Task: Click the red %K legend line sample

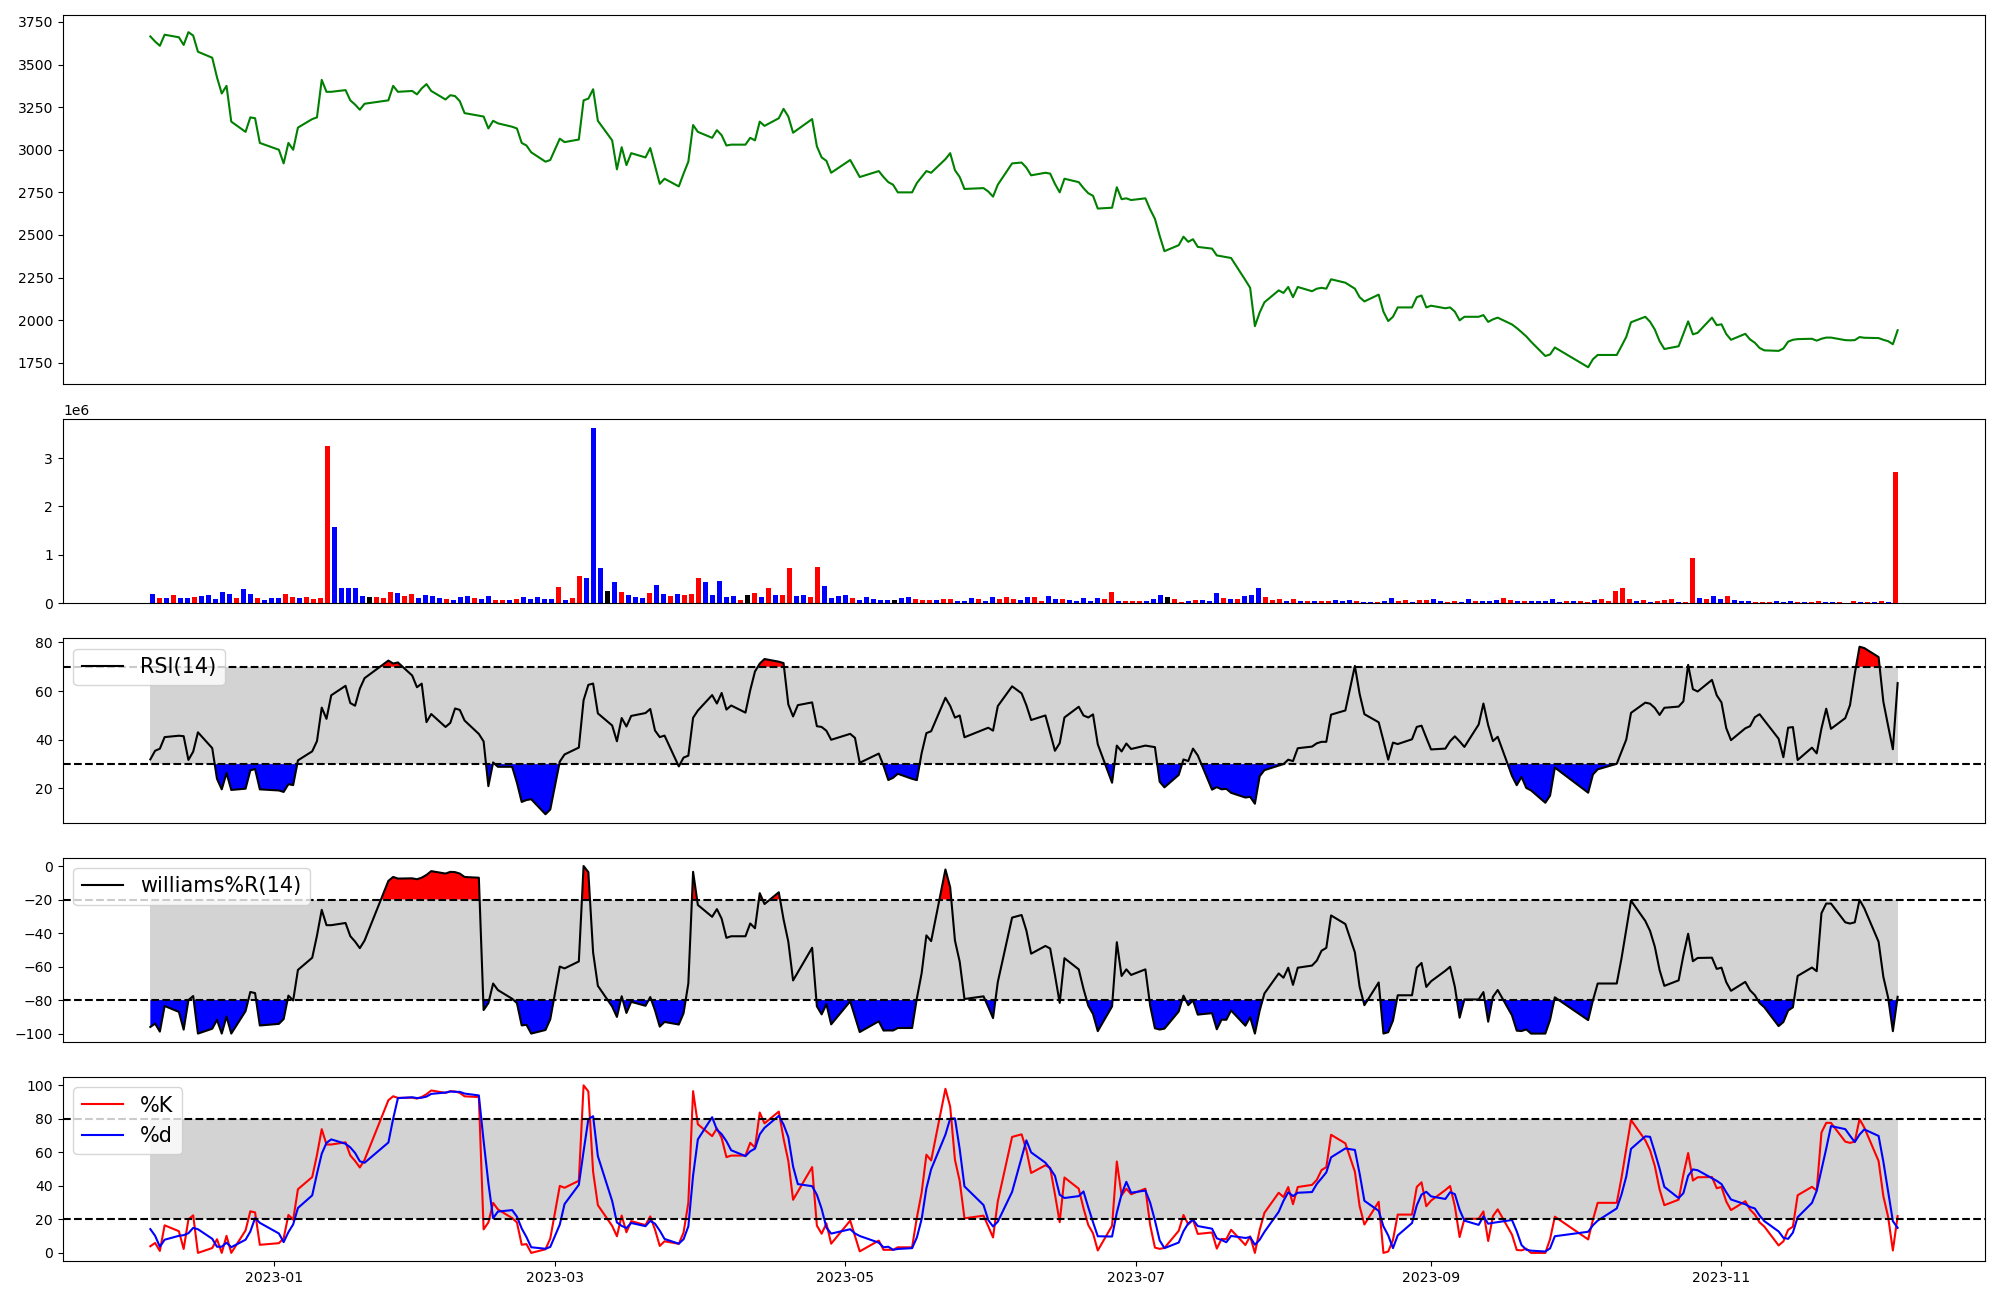Action: (x=102, y=1105)
